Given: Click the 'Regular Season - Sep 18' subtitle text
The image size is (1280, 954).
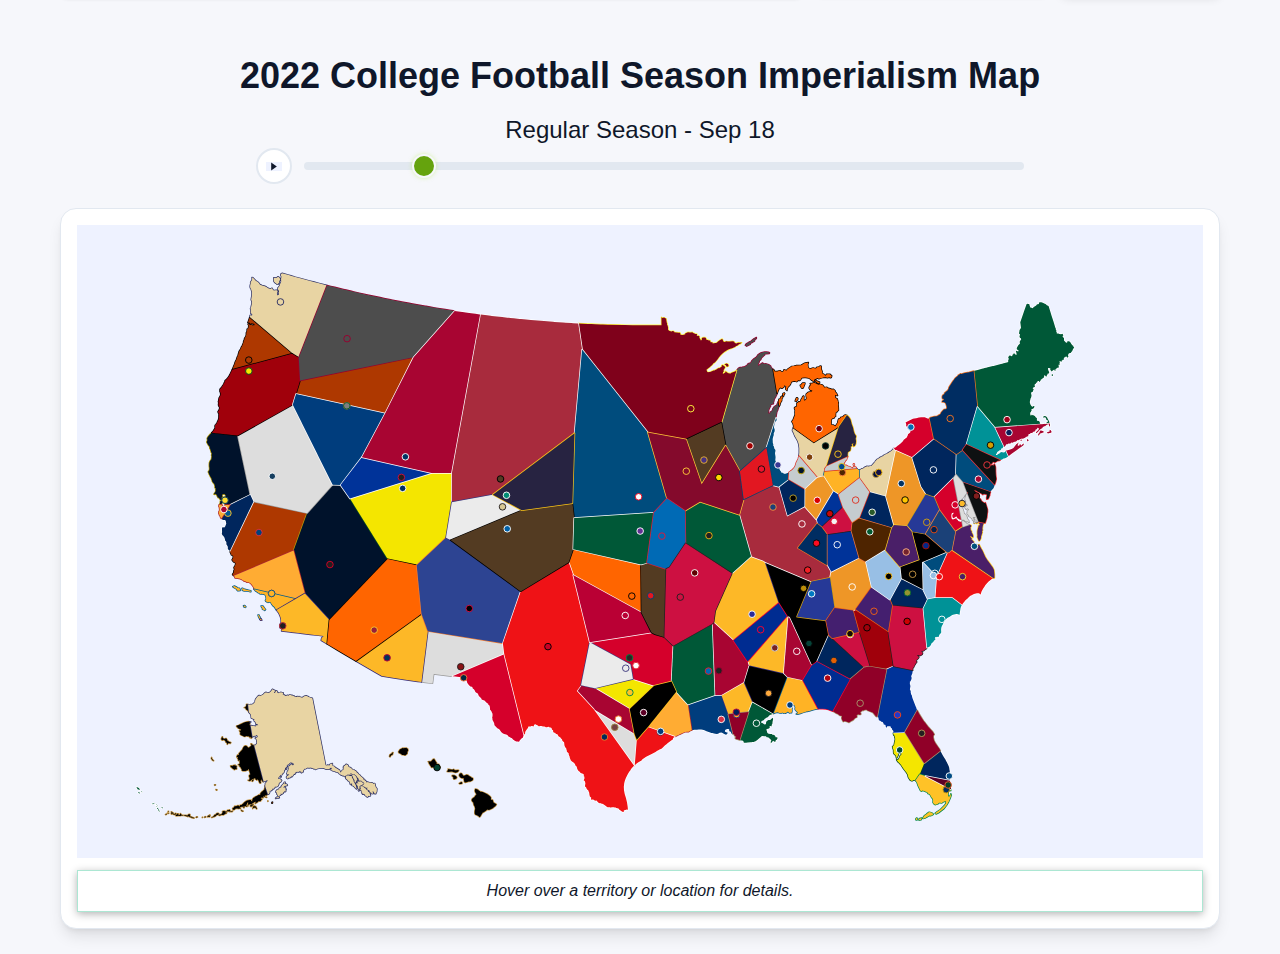Looking at the screenshot, I should [640, 130].
